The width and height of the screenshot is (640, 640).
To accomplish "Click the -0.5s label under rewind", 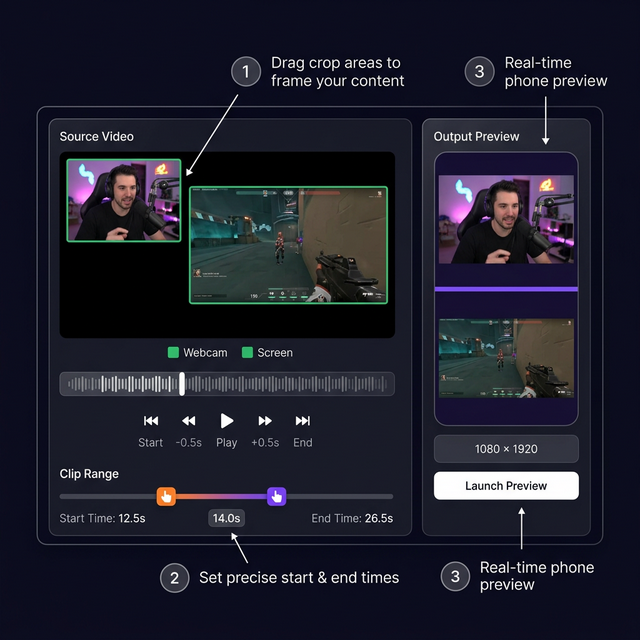I will pyautogui.click(x=189, y=442).
